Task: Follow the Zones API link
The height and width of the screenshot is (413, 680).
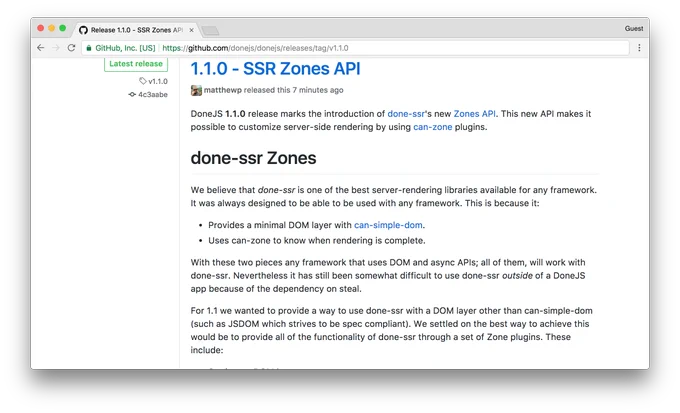Action: [x=474, y=114]
